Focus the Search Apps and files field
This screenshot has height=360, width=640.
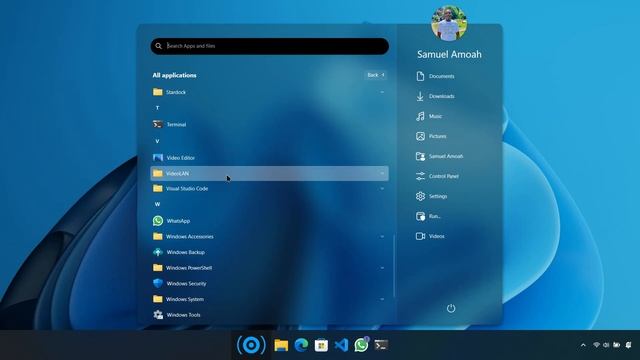[269, 46]
